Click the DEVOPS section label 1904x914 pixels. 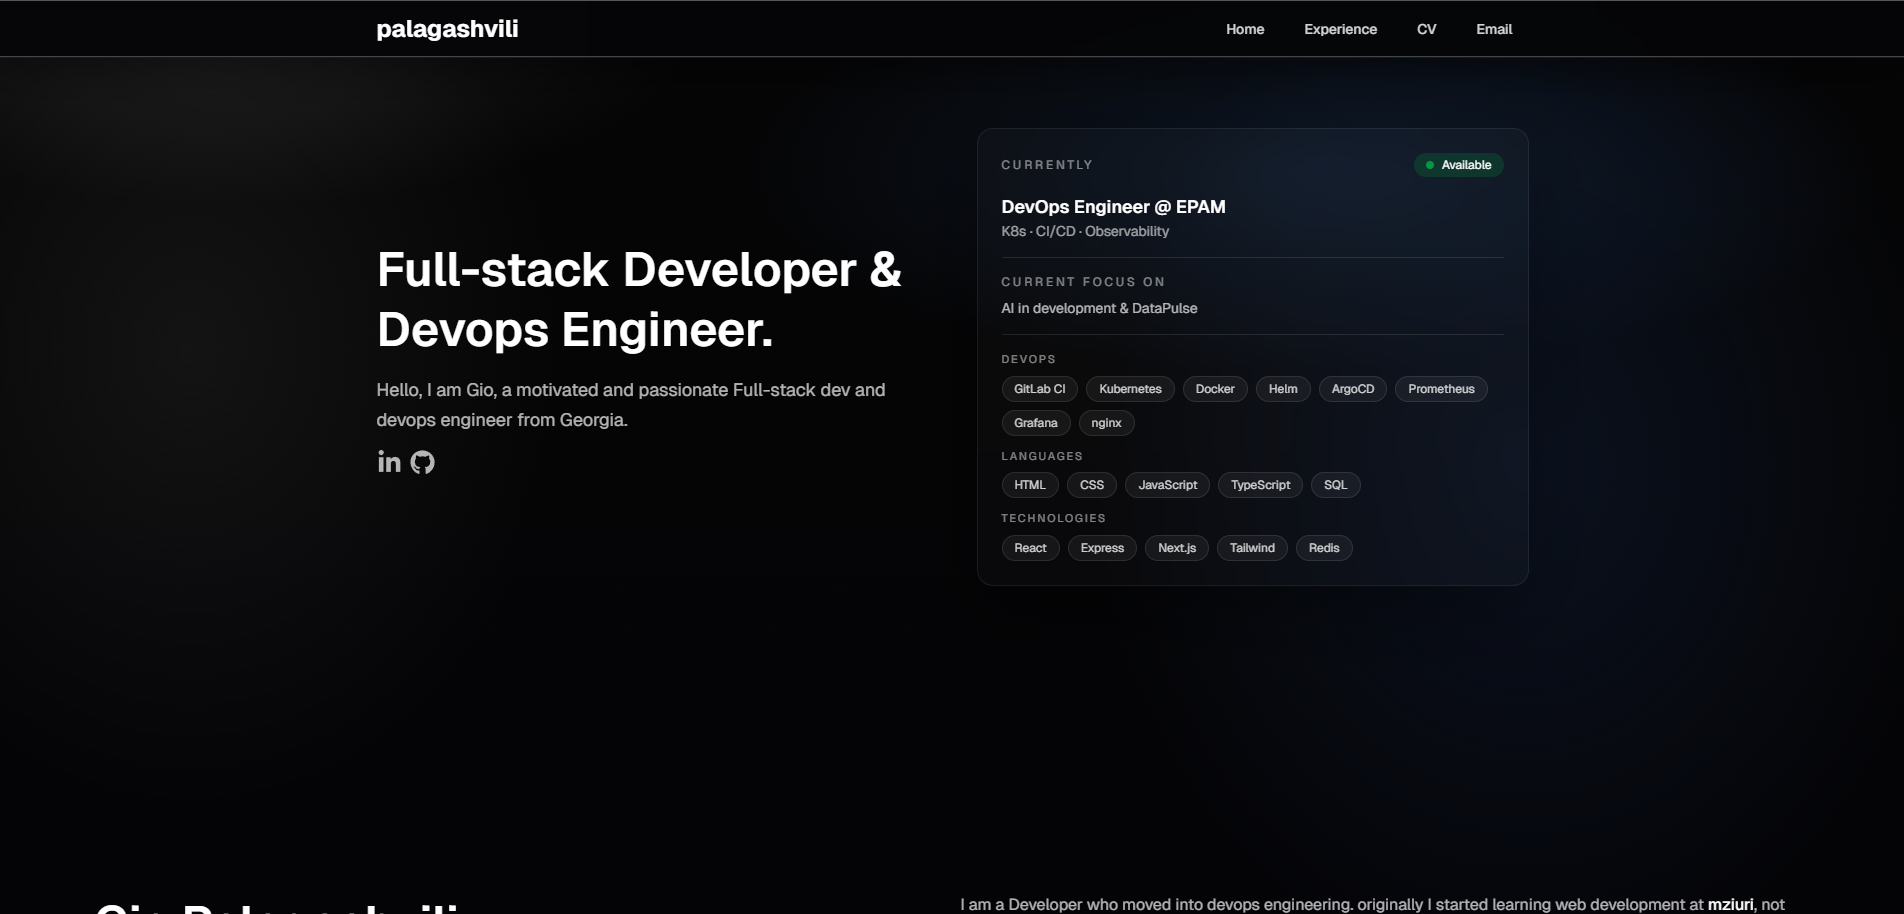pyautogui.click(x=1028, y=359)
